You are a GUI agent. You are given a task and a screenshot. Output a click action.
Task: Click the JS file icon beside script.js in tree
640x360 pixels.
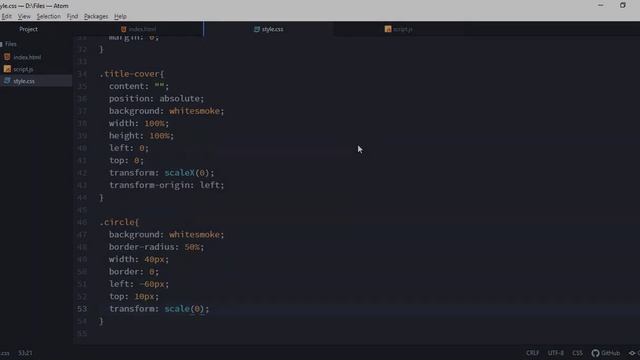point(7,69)
